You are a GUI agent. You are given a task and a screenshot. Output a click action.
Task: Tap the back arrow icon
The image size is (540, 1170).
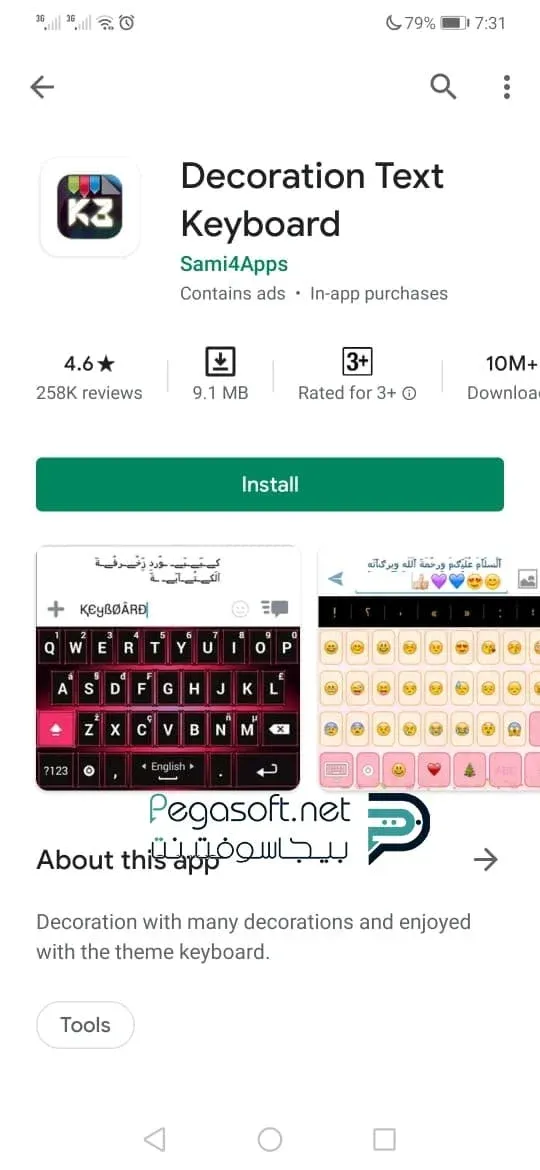(x=43, y=87)
